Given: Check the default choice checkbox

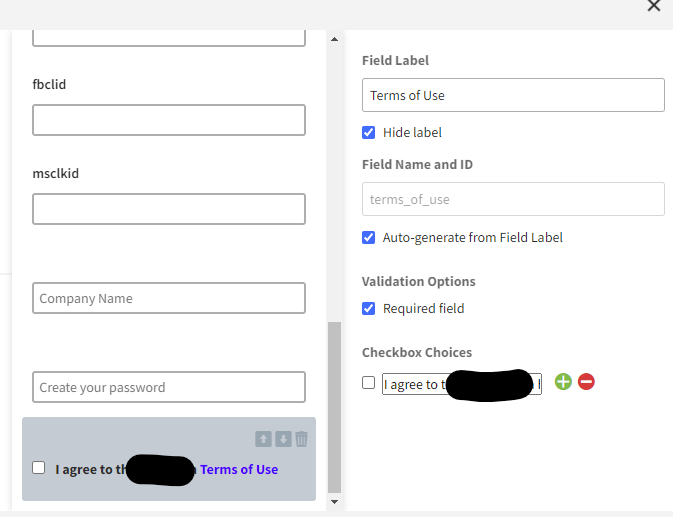Looking at the screenshot, I should click(368, 382).
